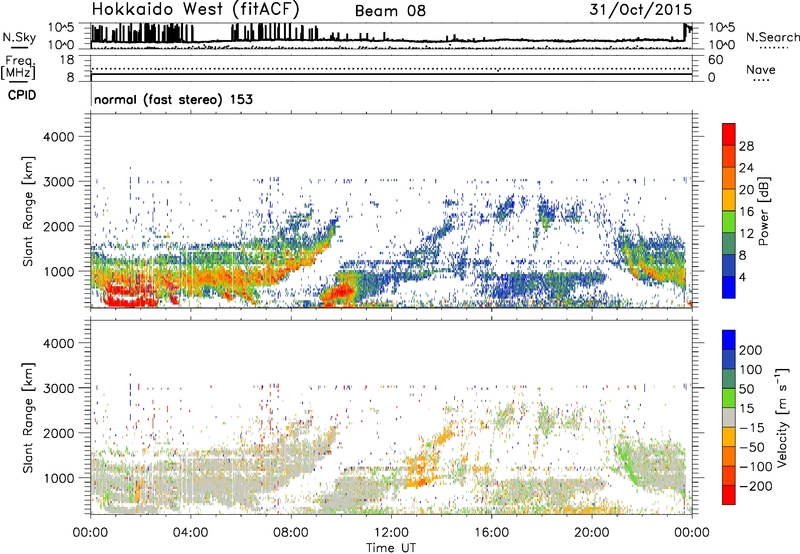Click the 'Time UT' axis label

pyautogui.click(x=391, y=548)
